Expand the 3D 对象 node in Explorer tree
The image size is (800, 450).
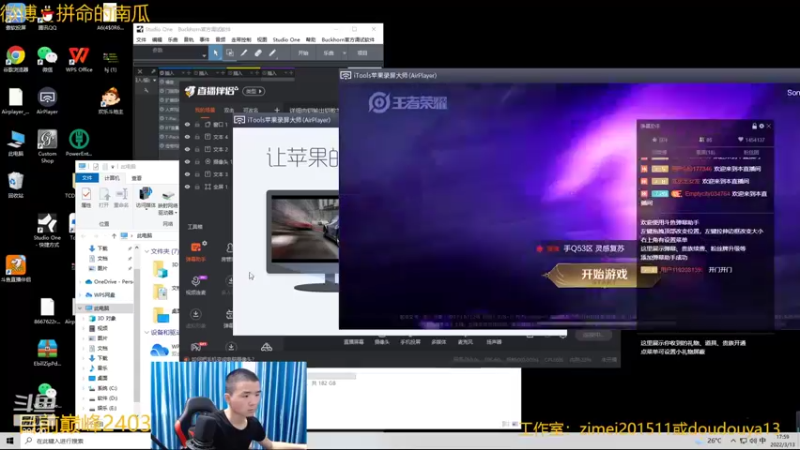(84, 318)
